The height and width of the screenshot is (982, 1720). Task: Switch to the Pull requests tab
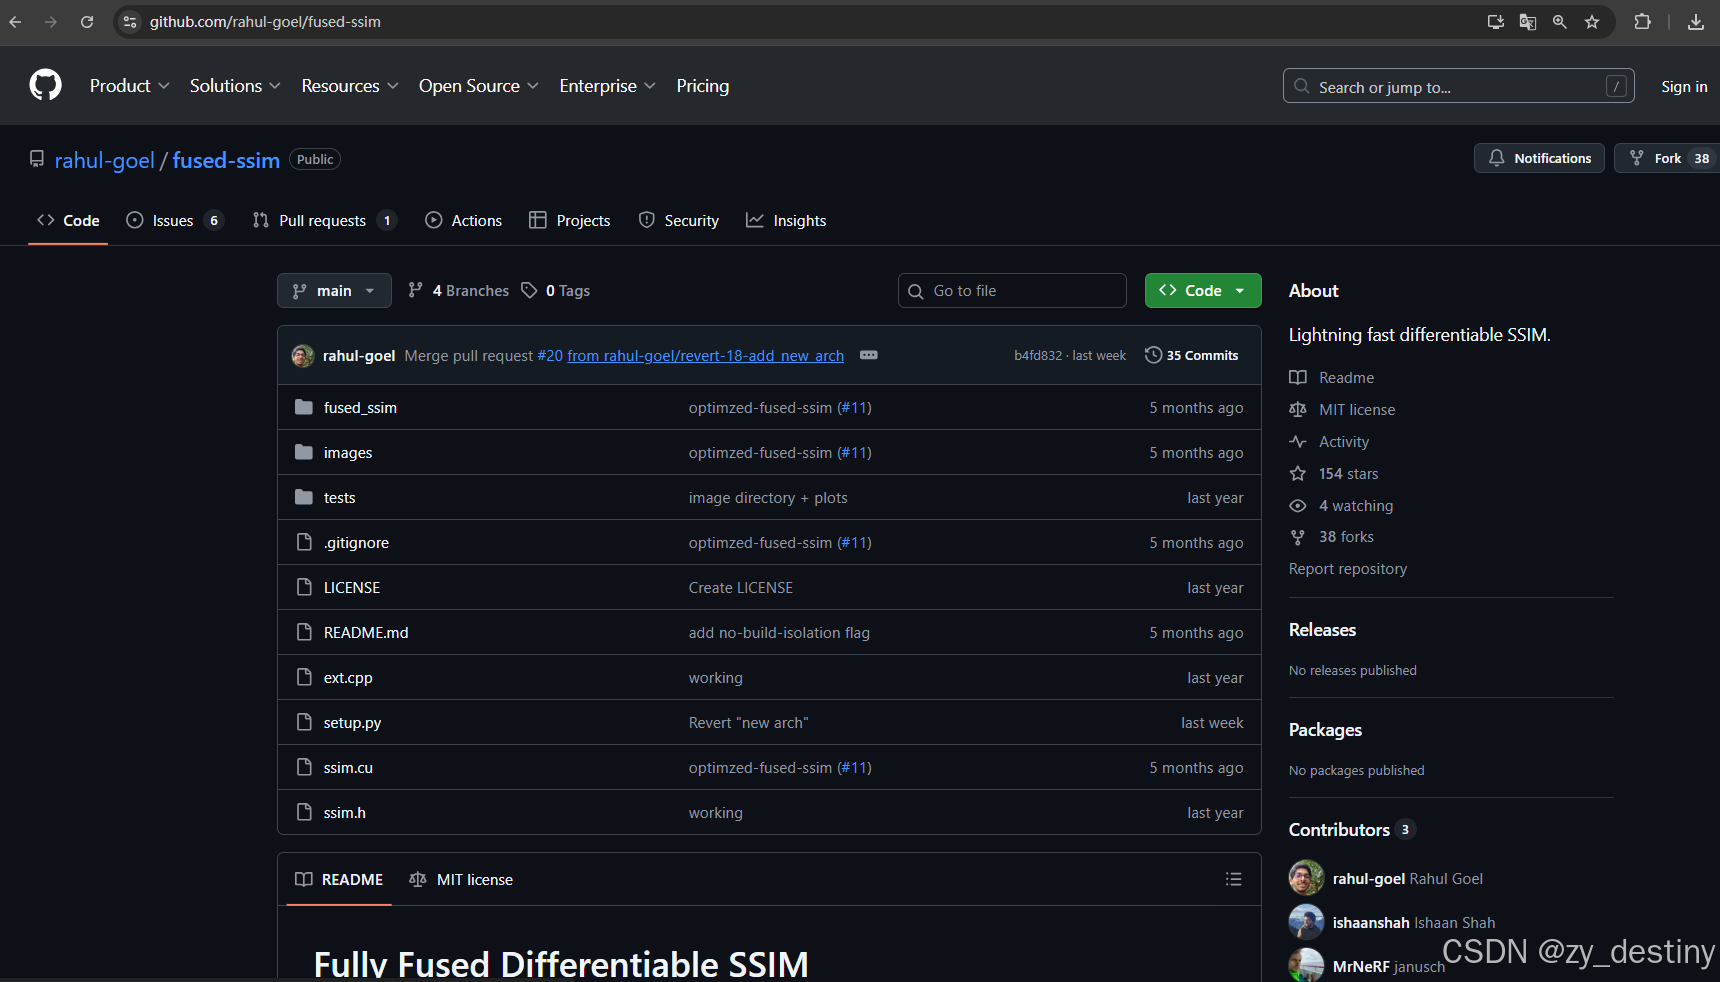pyautogui.click(x=324, y=220)
